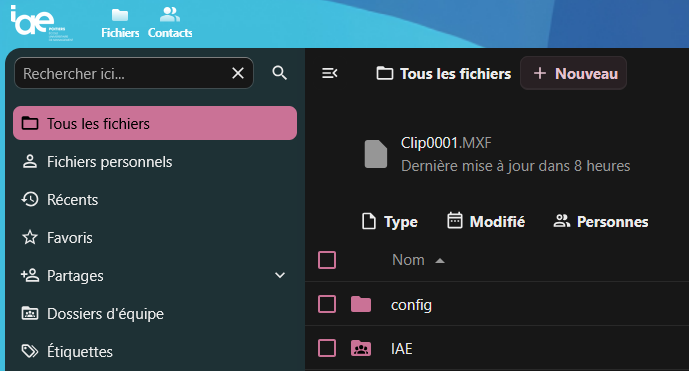Open the Clip0001.MXF upload entry
The width and height of the screenshot is (689, 371).
(x=497, y=154)
